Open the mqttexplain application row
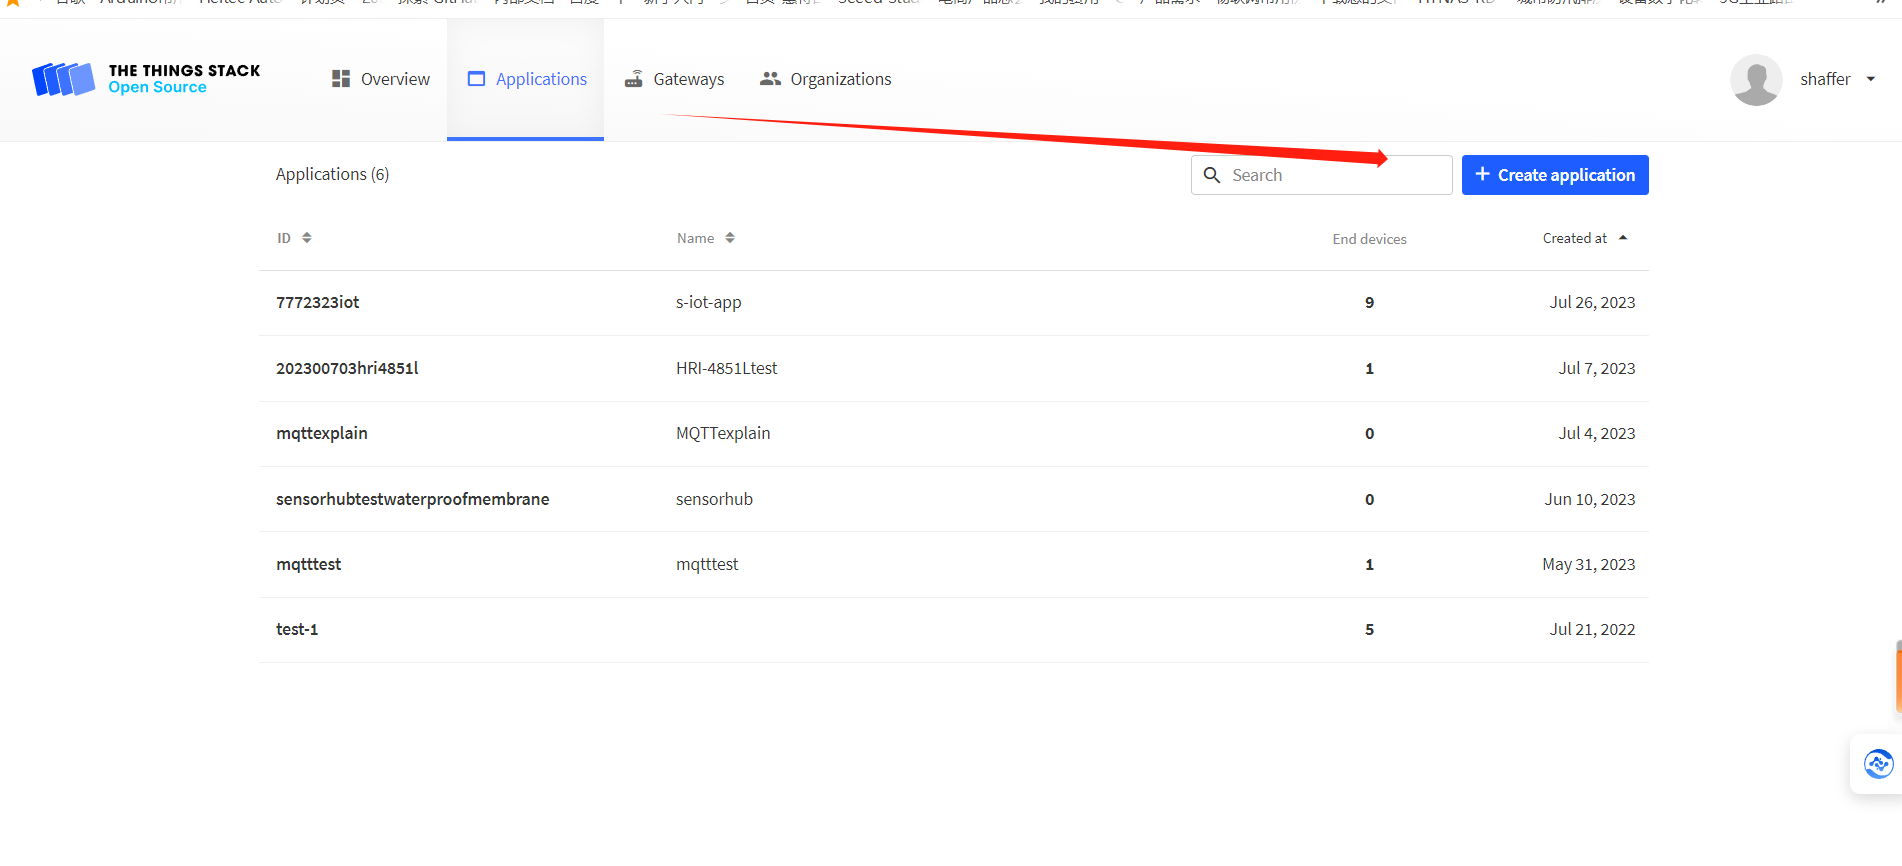1902x866 pixels. coord(322,433)
